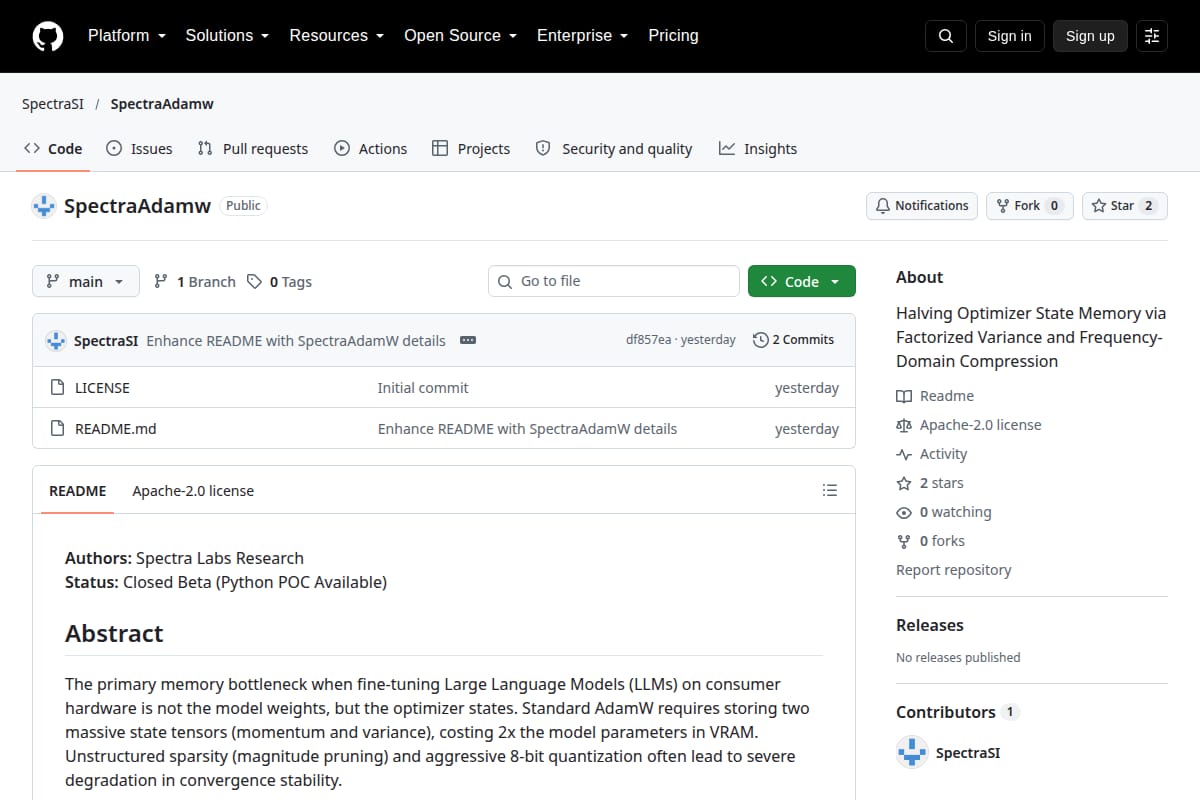This screenshot has height=800, width=1200.
Task: Open the README.md file
Action: 116,429
